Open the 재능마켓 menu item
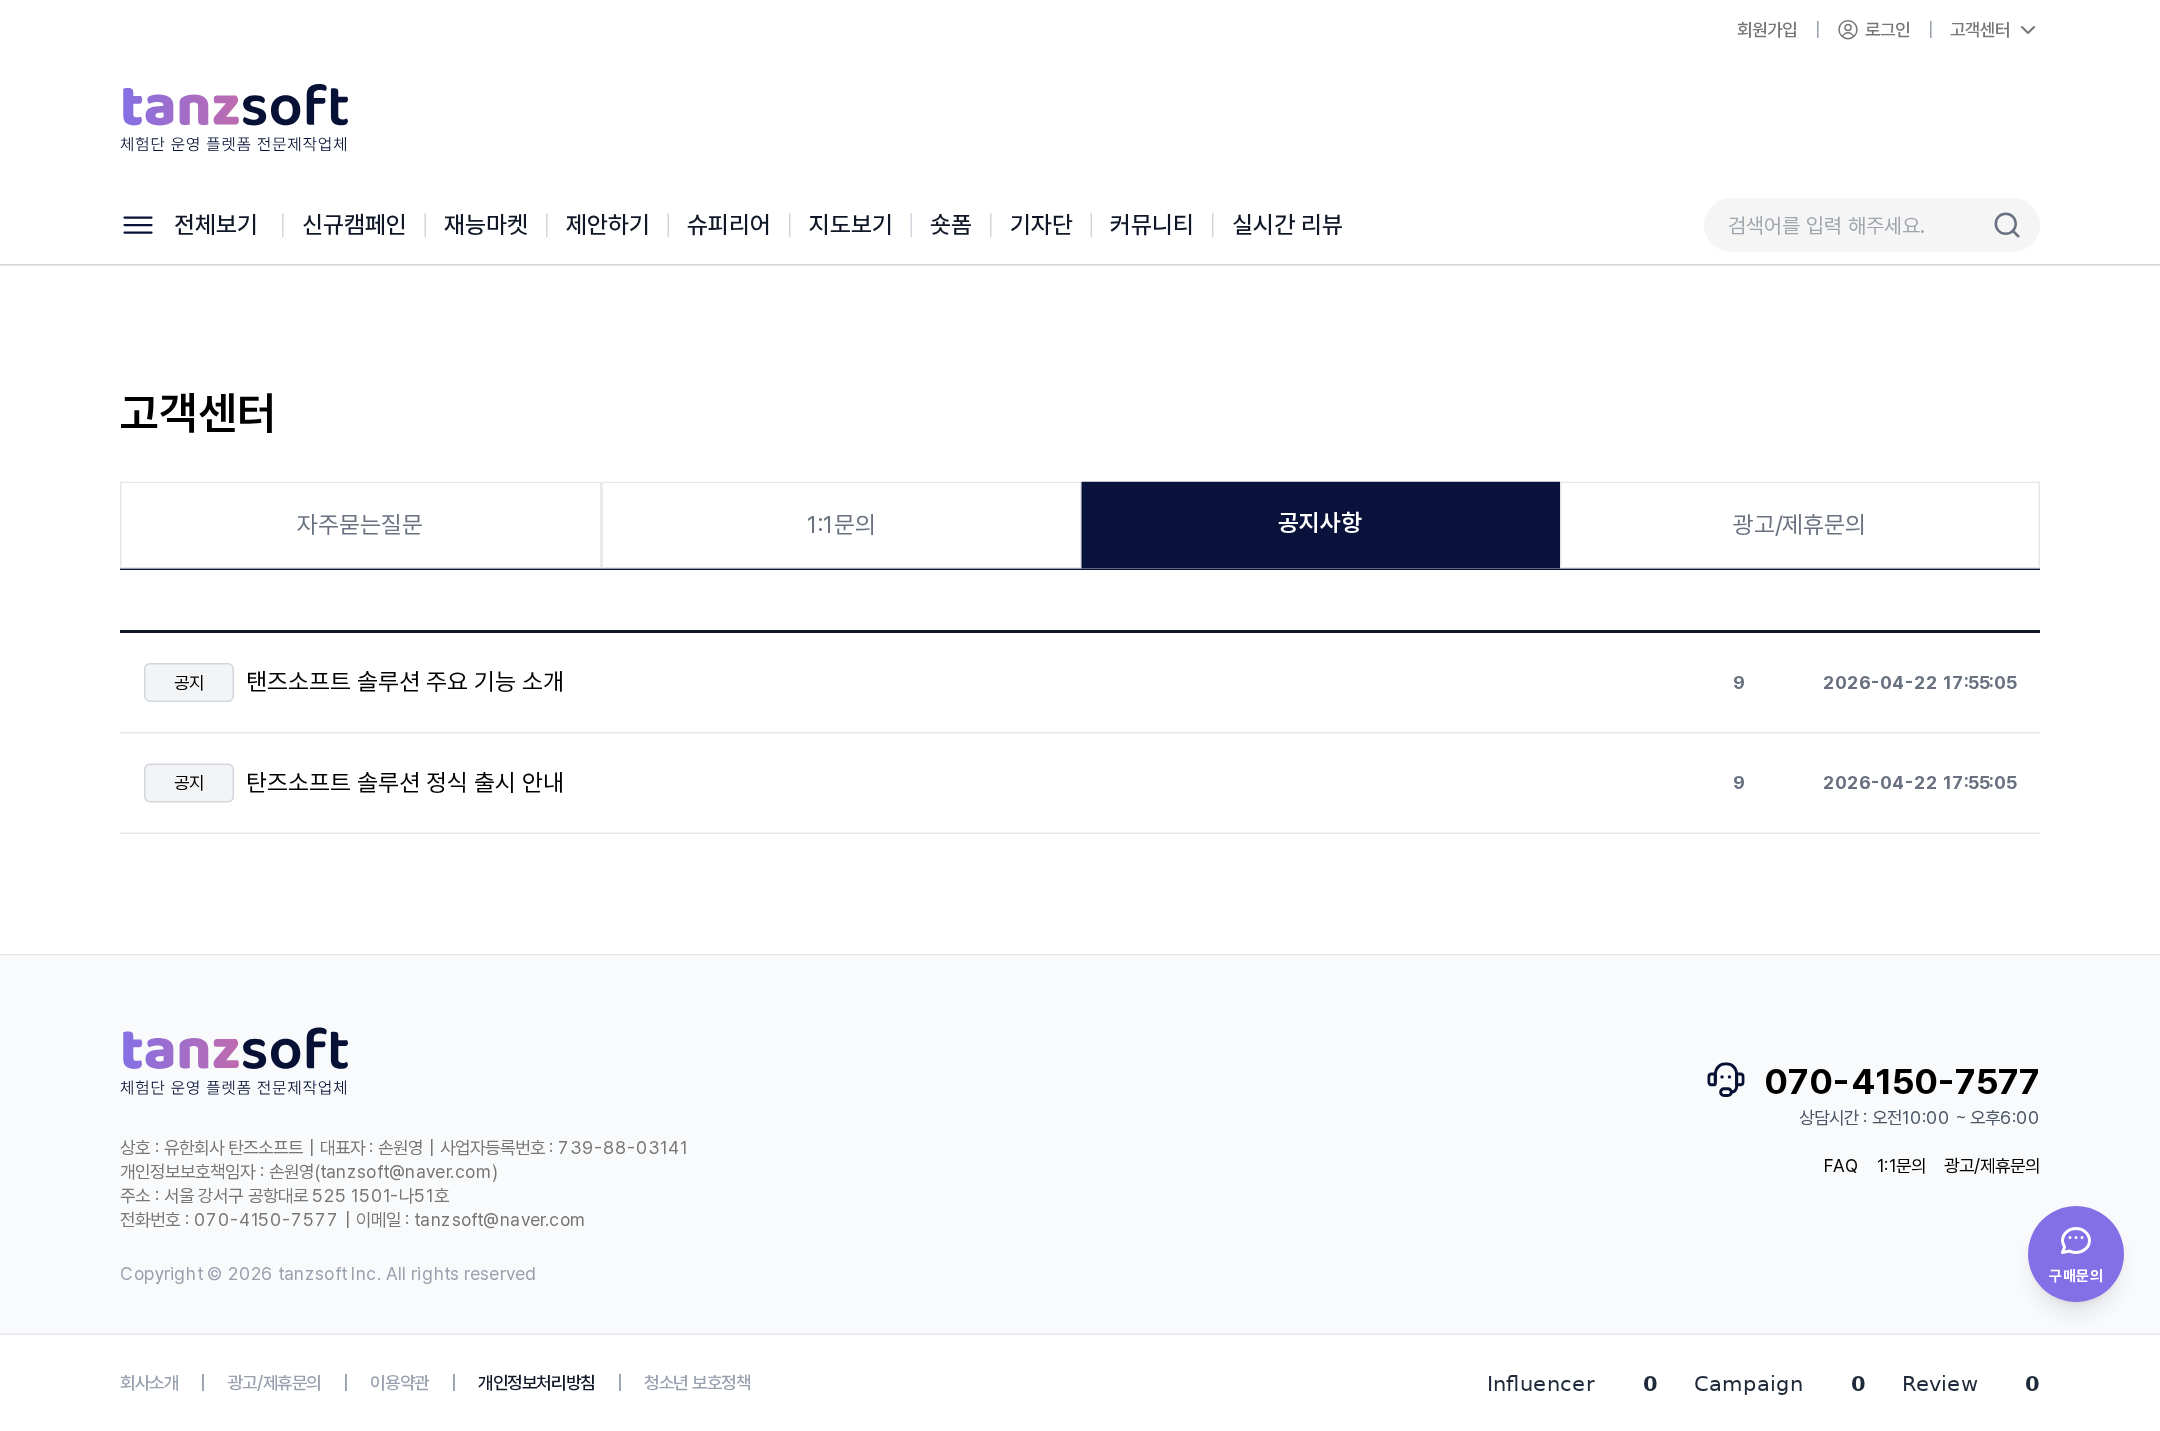This screenshot has height=1431, width=2160. coord(486,225)
